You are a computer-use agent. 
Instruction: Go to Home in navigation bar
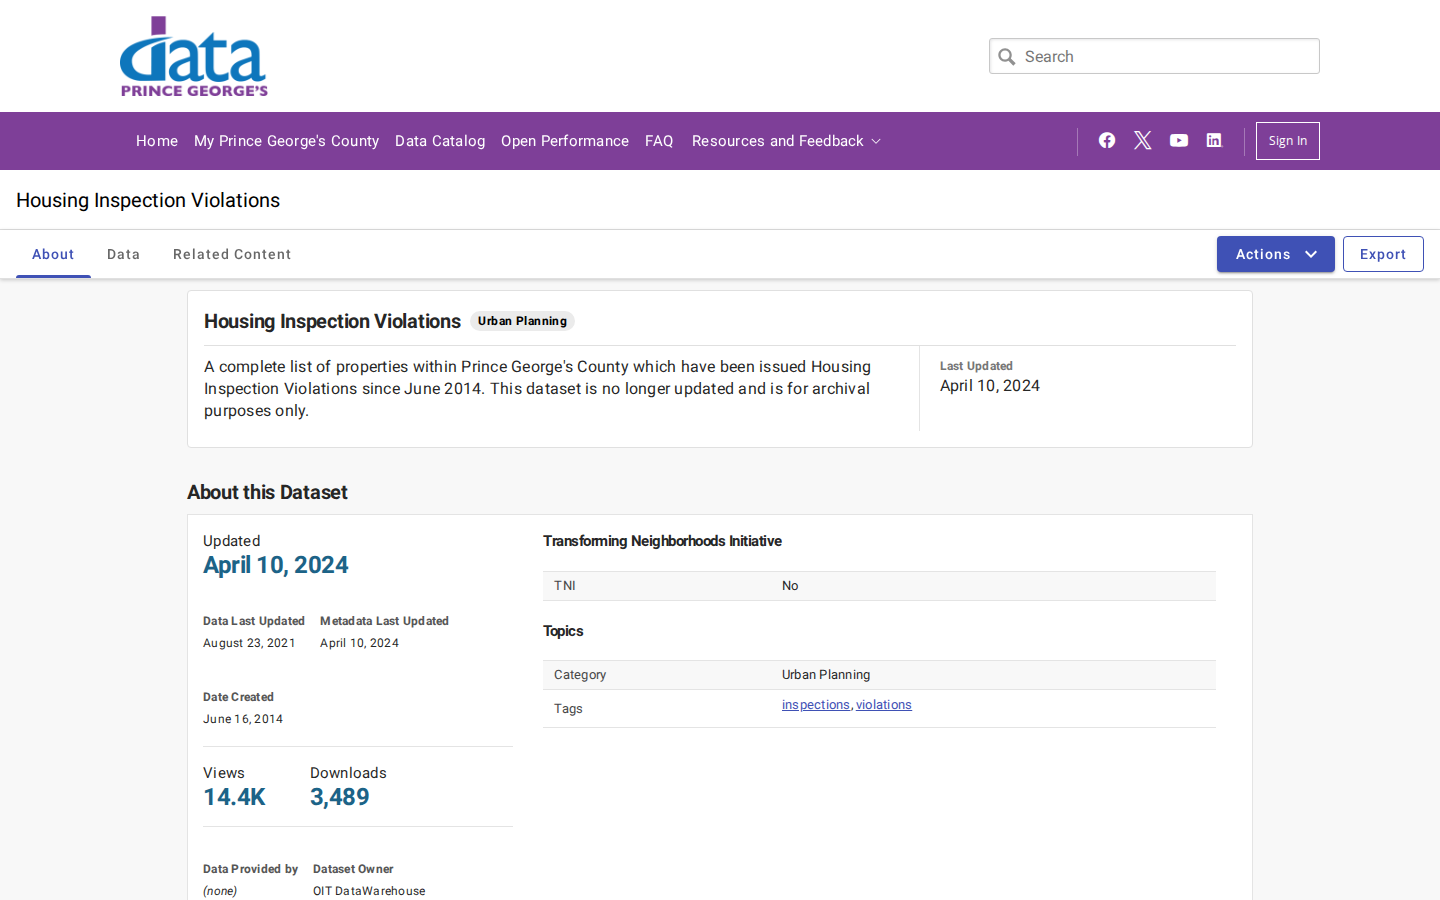157,141
